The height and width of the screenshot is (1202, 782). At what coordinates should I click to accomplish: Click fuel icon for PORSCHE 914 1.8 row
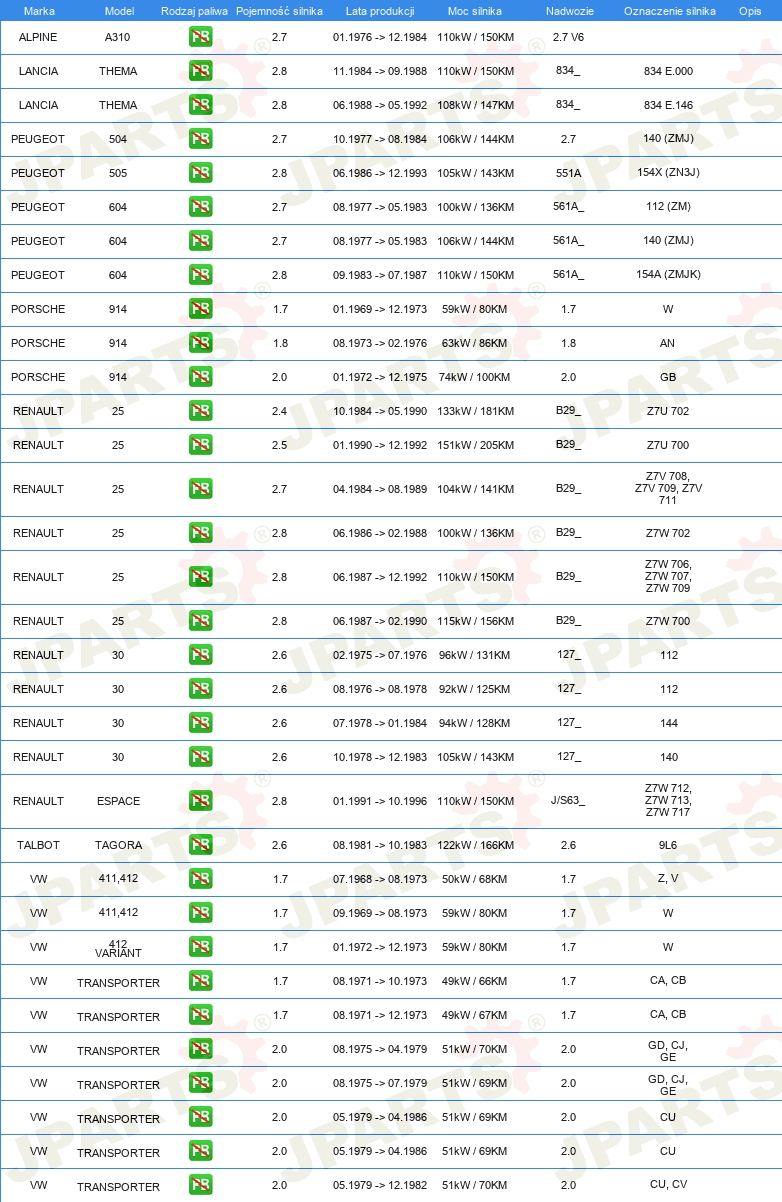point(200,343)
